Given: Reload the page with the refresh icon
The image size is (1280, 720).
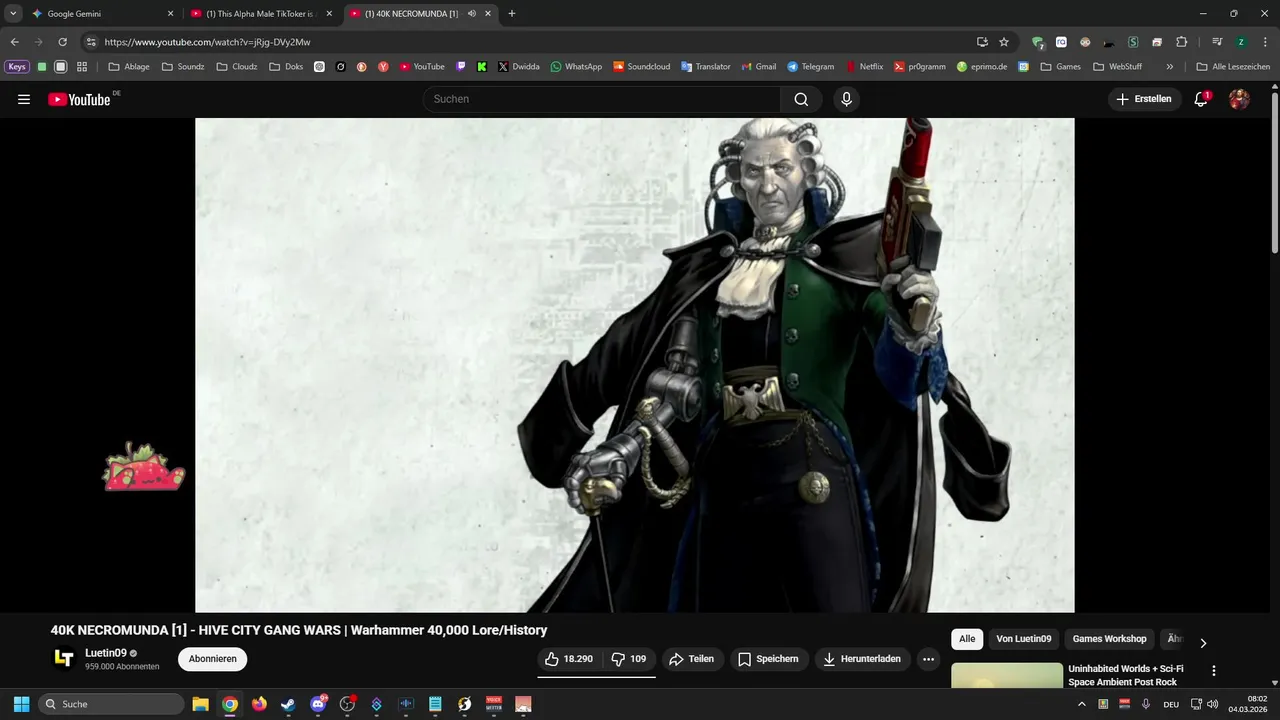Looking at the screenshot, I should (x=62, y=42).
